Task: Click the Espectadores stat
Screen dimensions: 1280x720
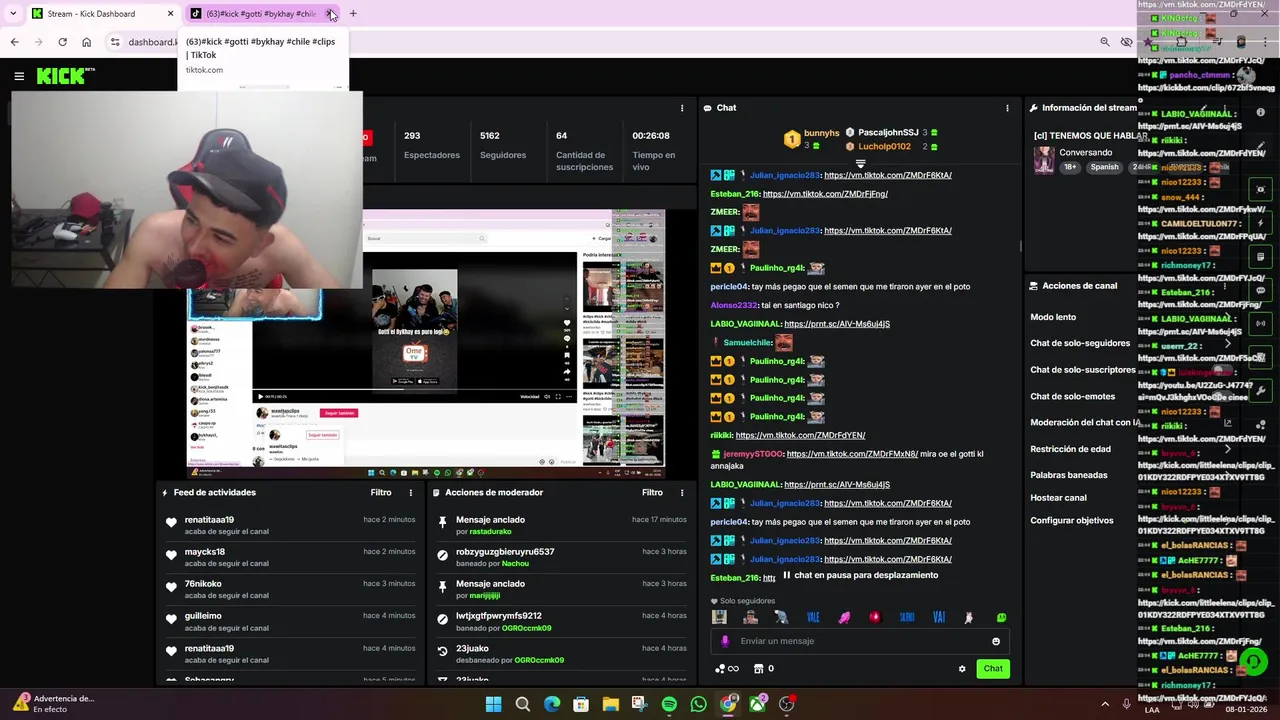Action: coord(431,145)
